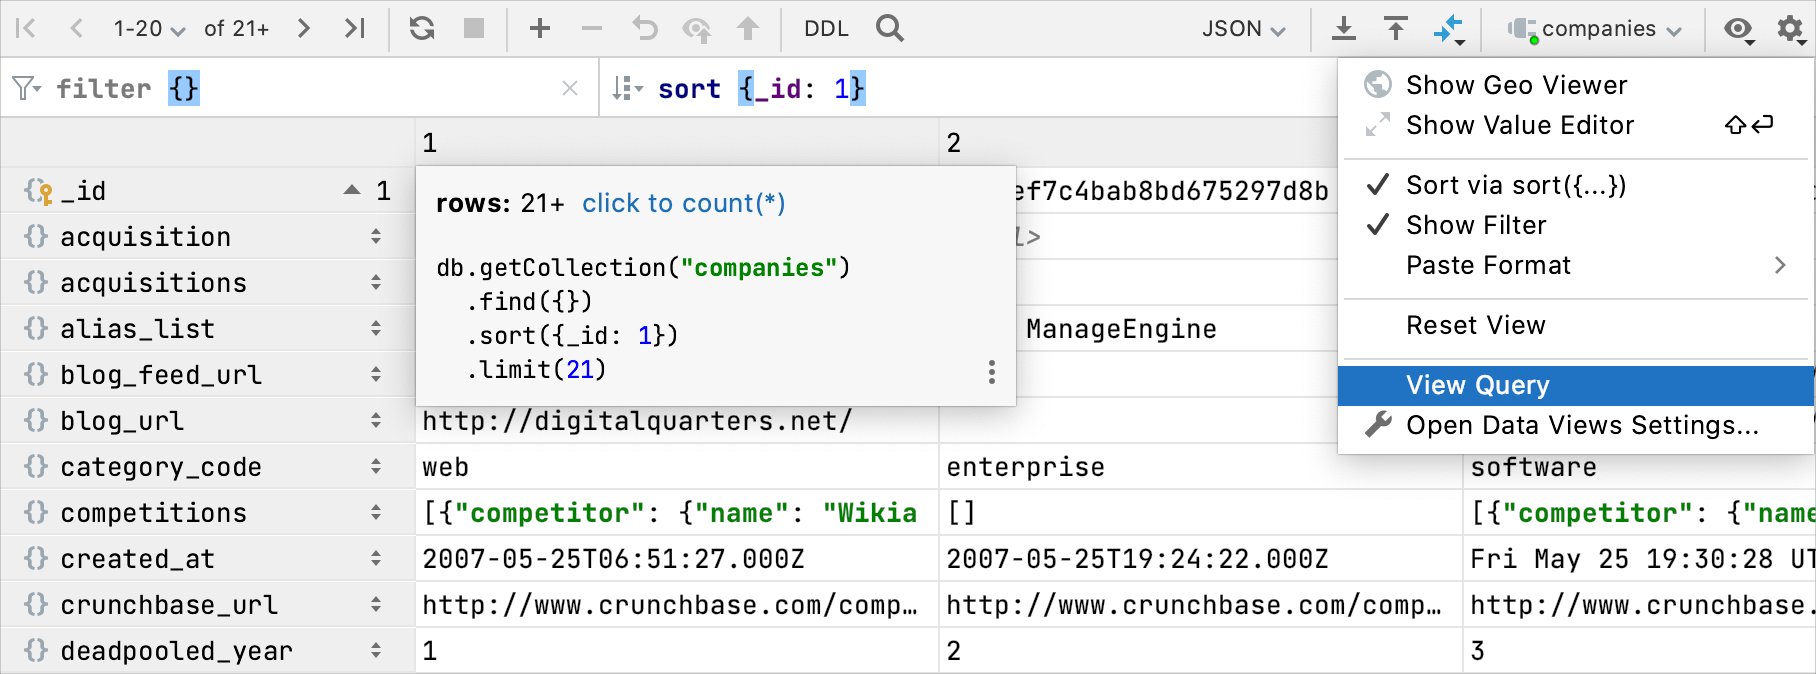The image size is (1816, 674).
Task: Click the sort order icon beside sort
Action: (627, 88)
